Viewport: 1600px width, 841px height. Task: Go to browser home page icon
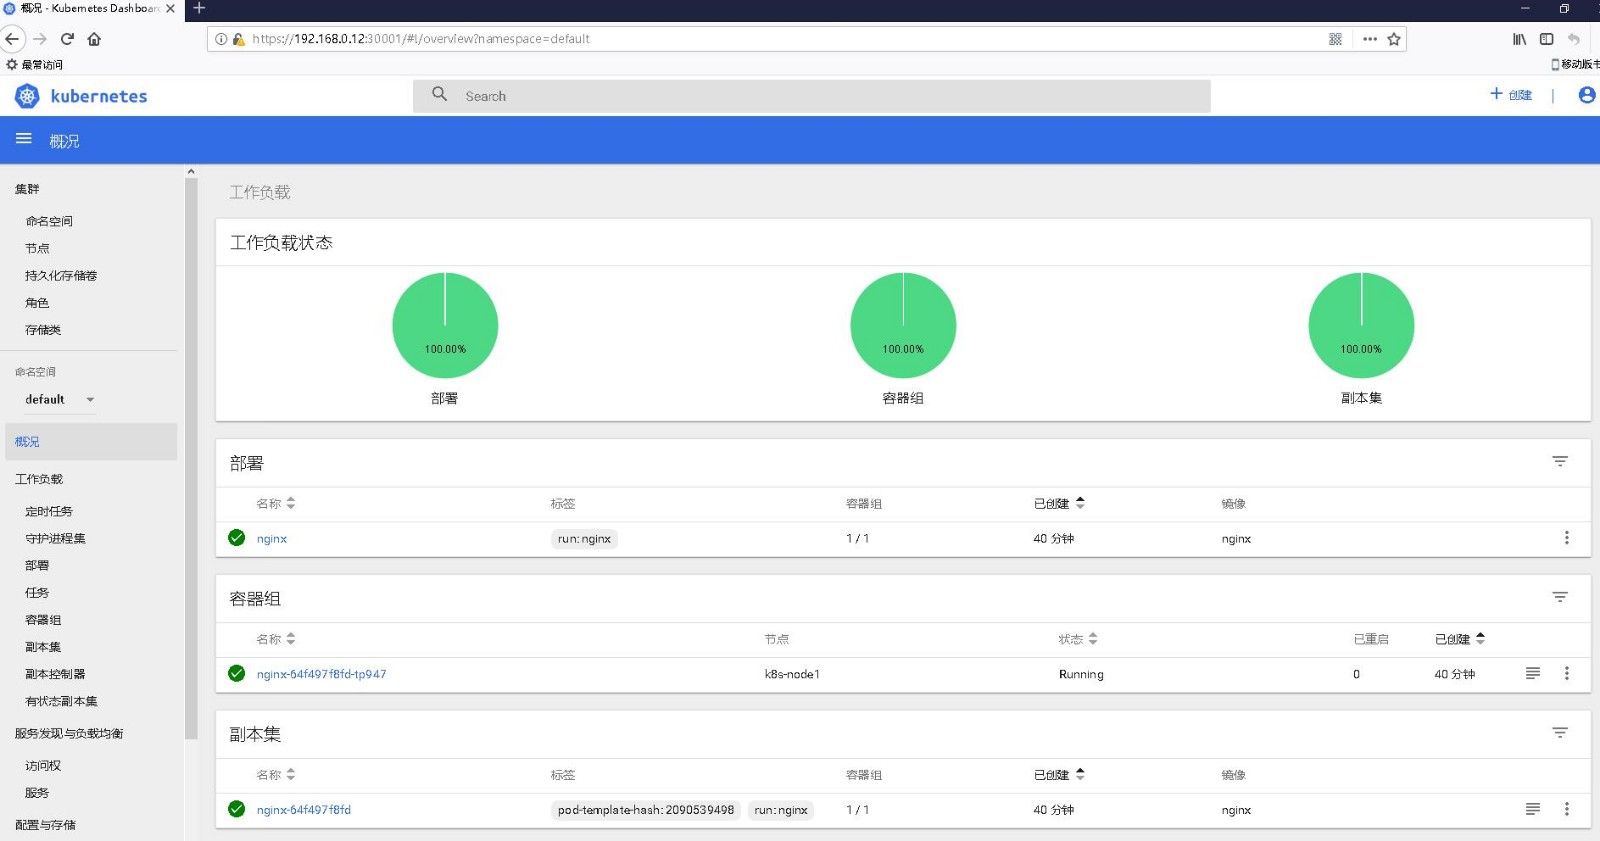(x=94, y=39)
